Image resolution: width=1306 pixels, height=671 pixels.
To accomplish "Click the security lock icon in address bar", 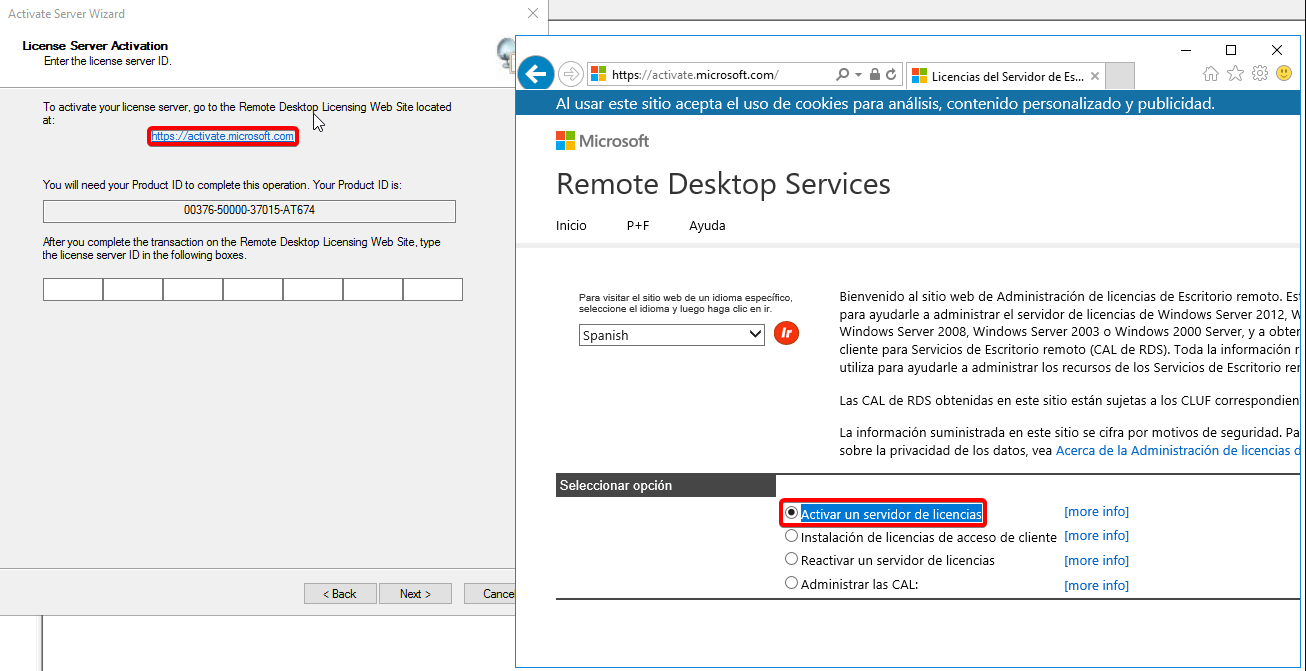I will 875,75.
